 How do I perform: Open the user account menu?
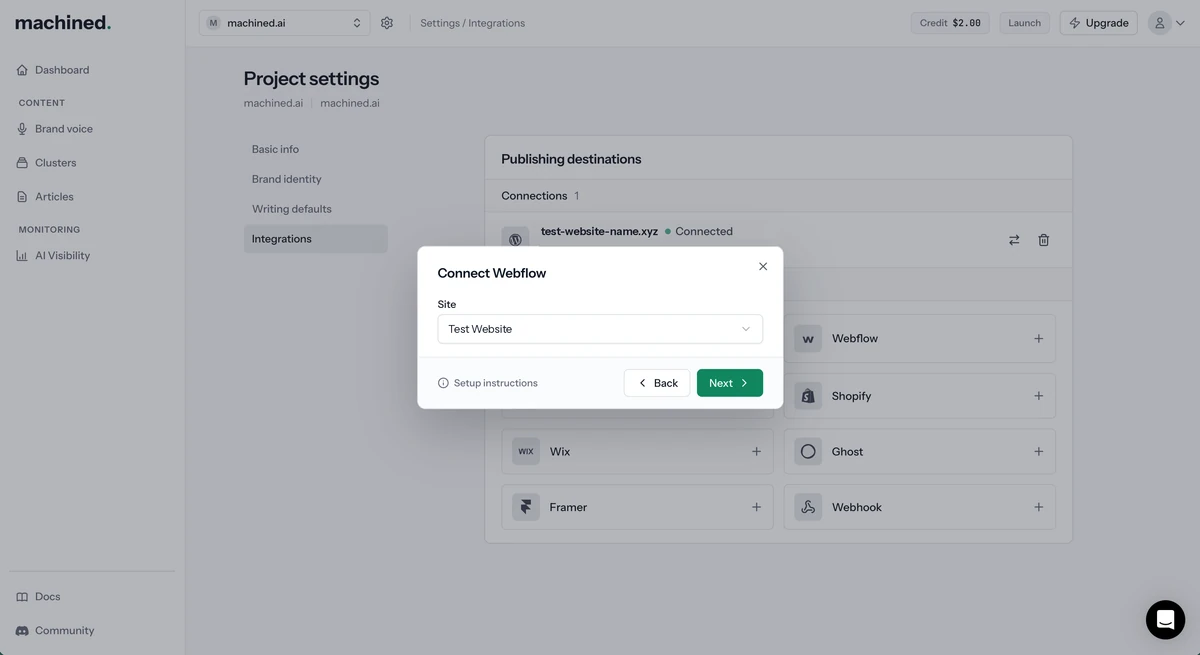tap(1165, 23)
